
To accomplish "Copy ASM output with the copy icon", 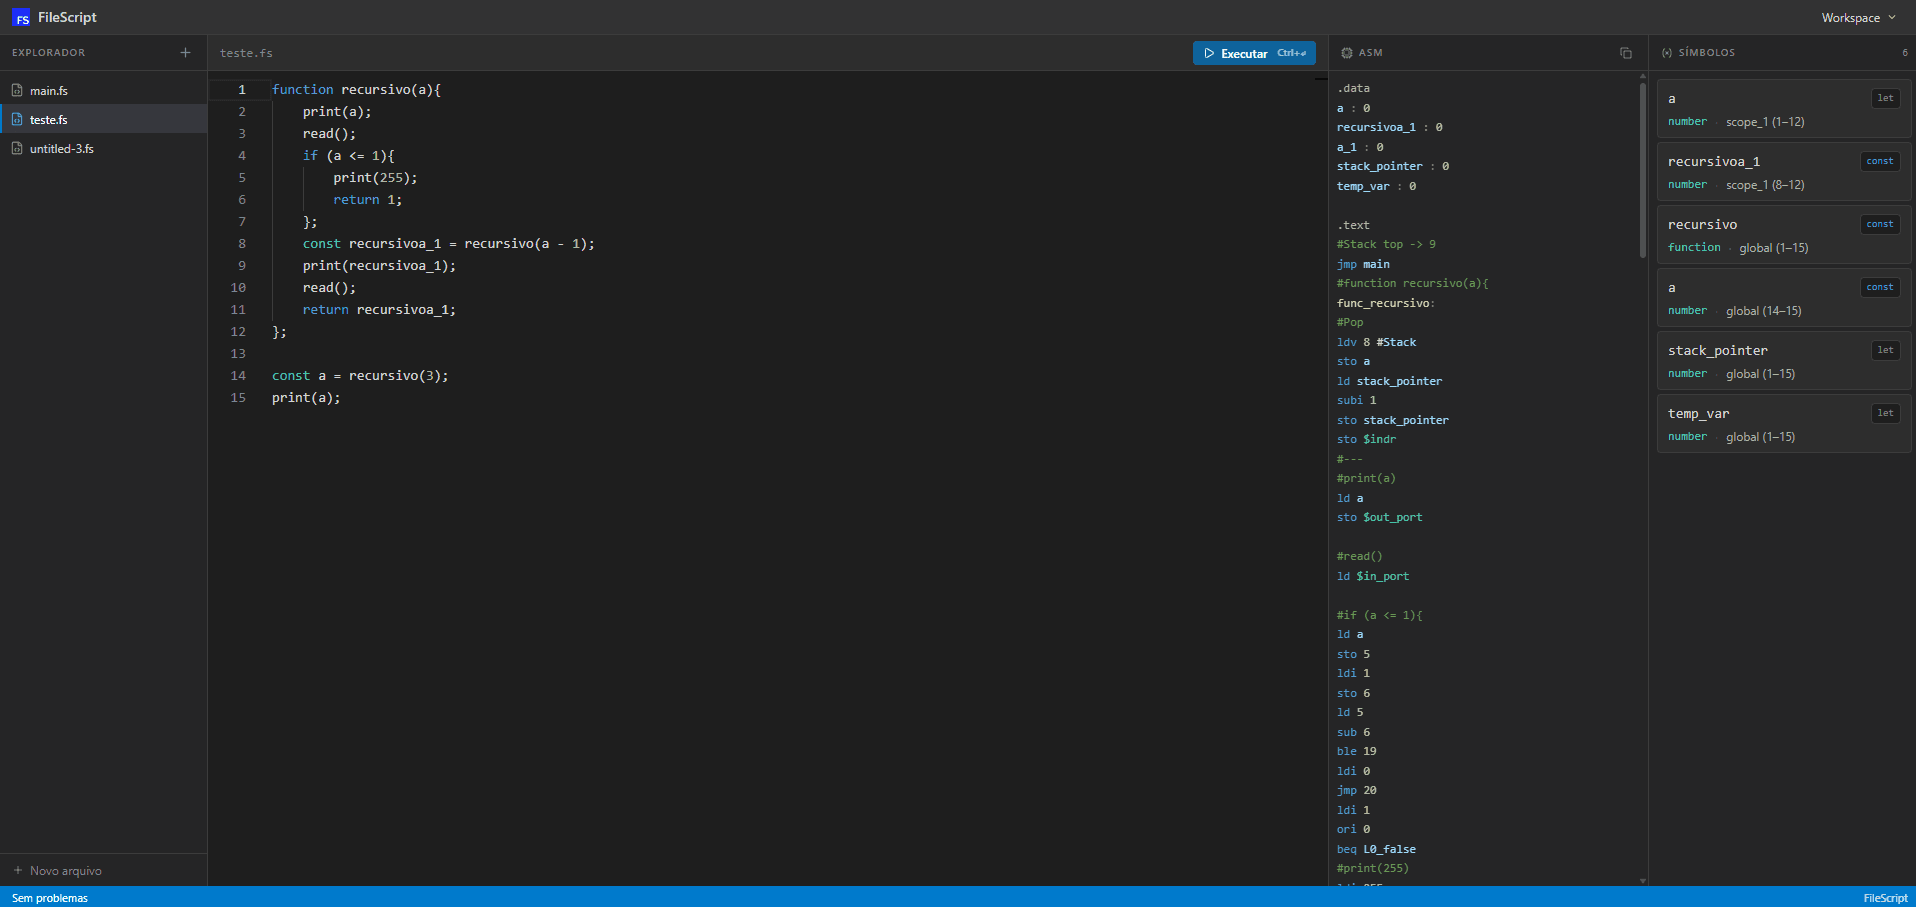I will pos(1626,53).
